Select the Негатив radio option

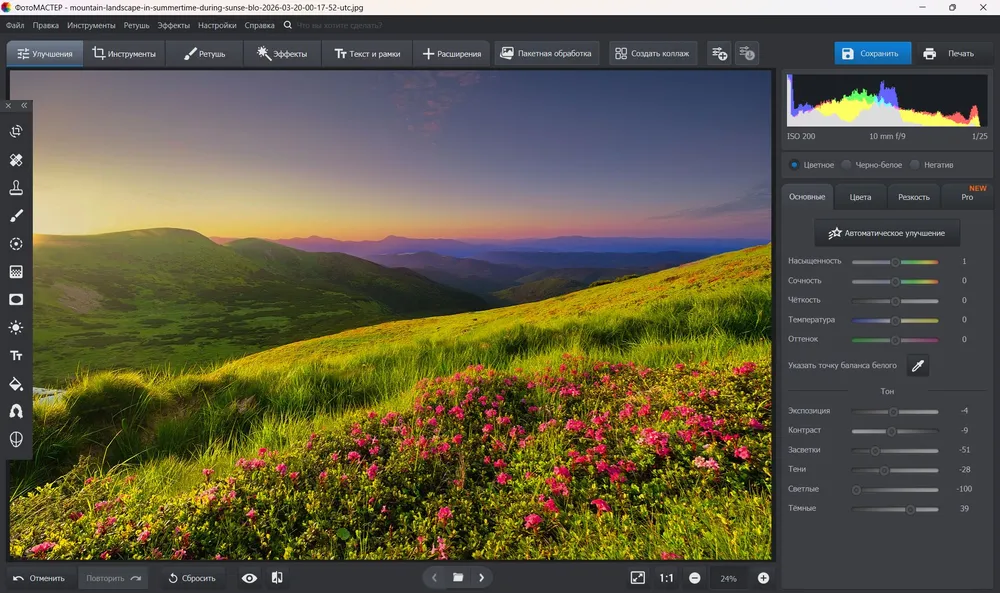point(932,165)
